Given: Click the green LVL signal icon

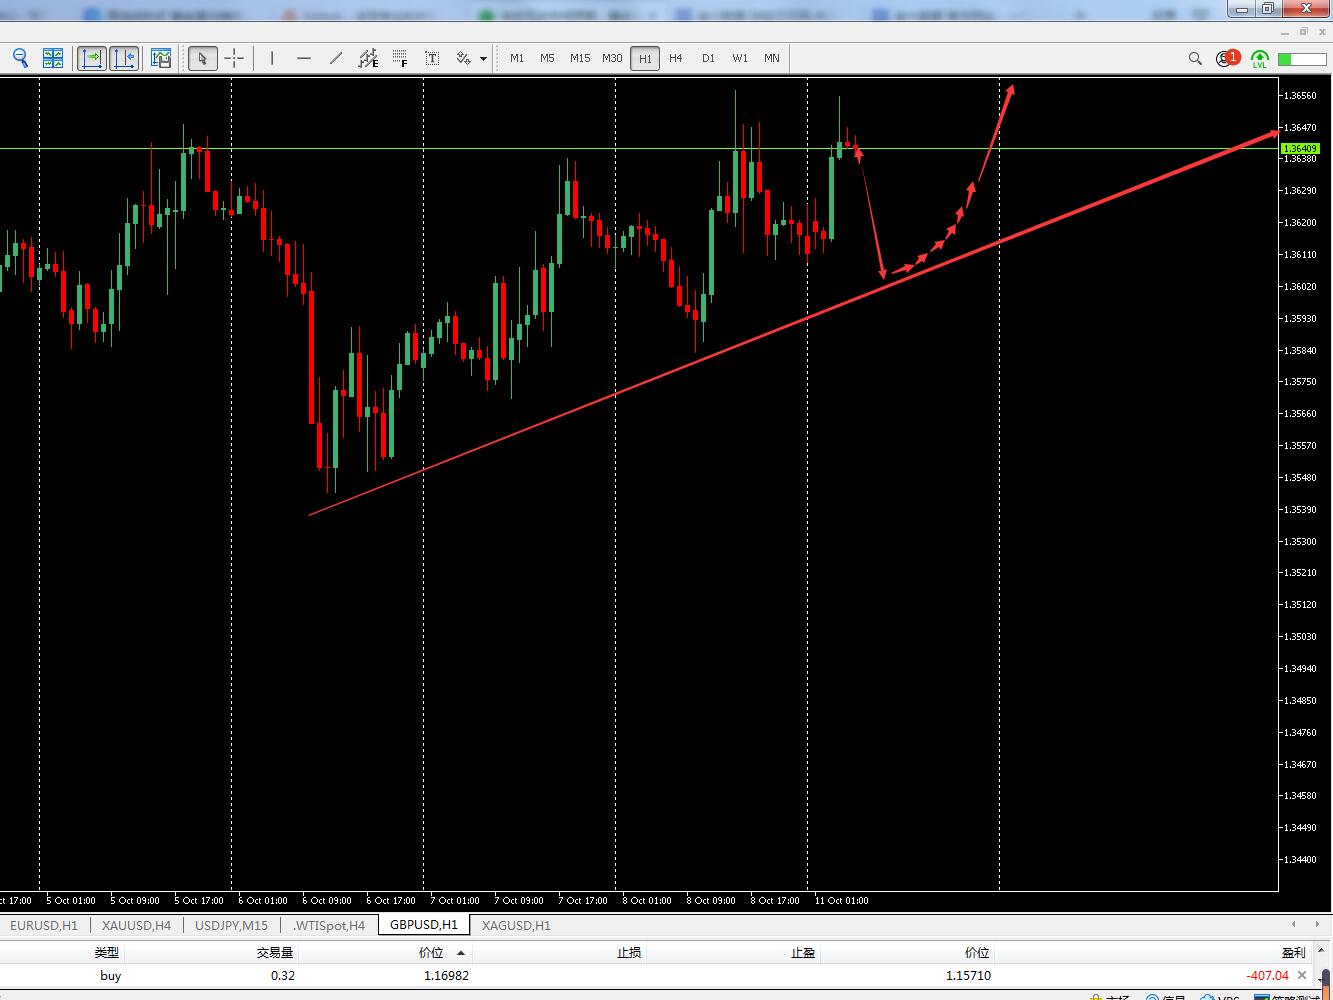Looking at the screenshot, I should 1259,59.
